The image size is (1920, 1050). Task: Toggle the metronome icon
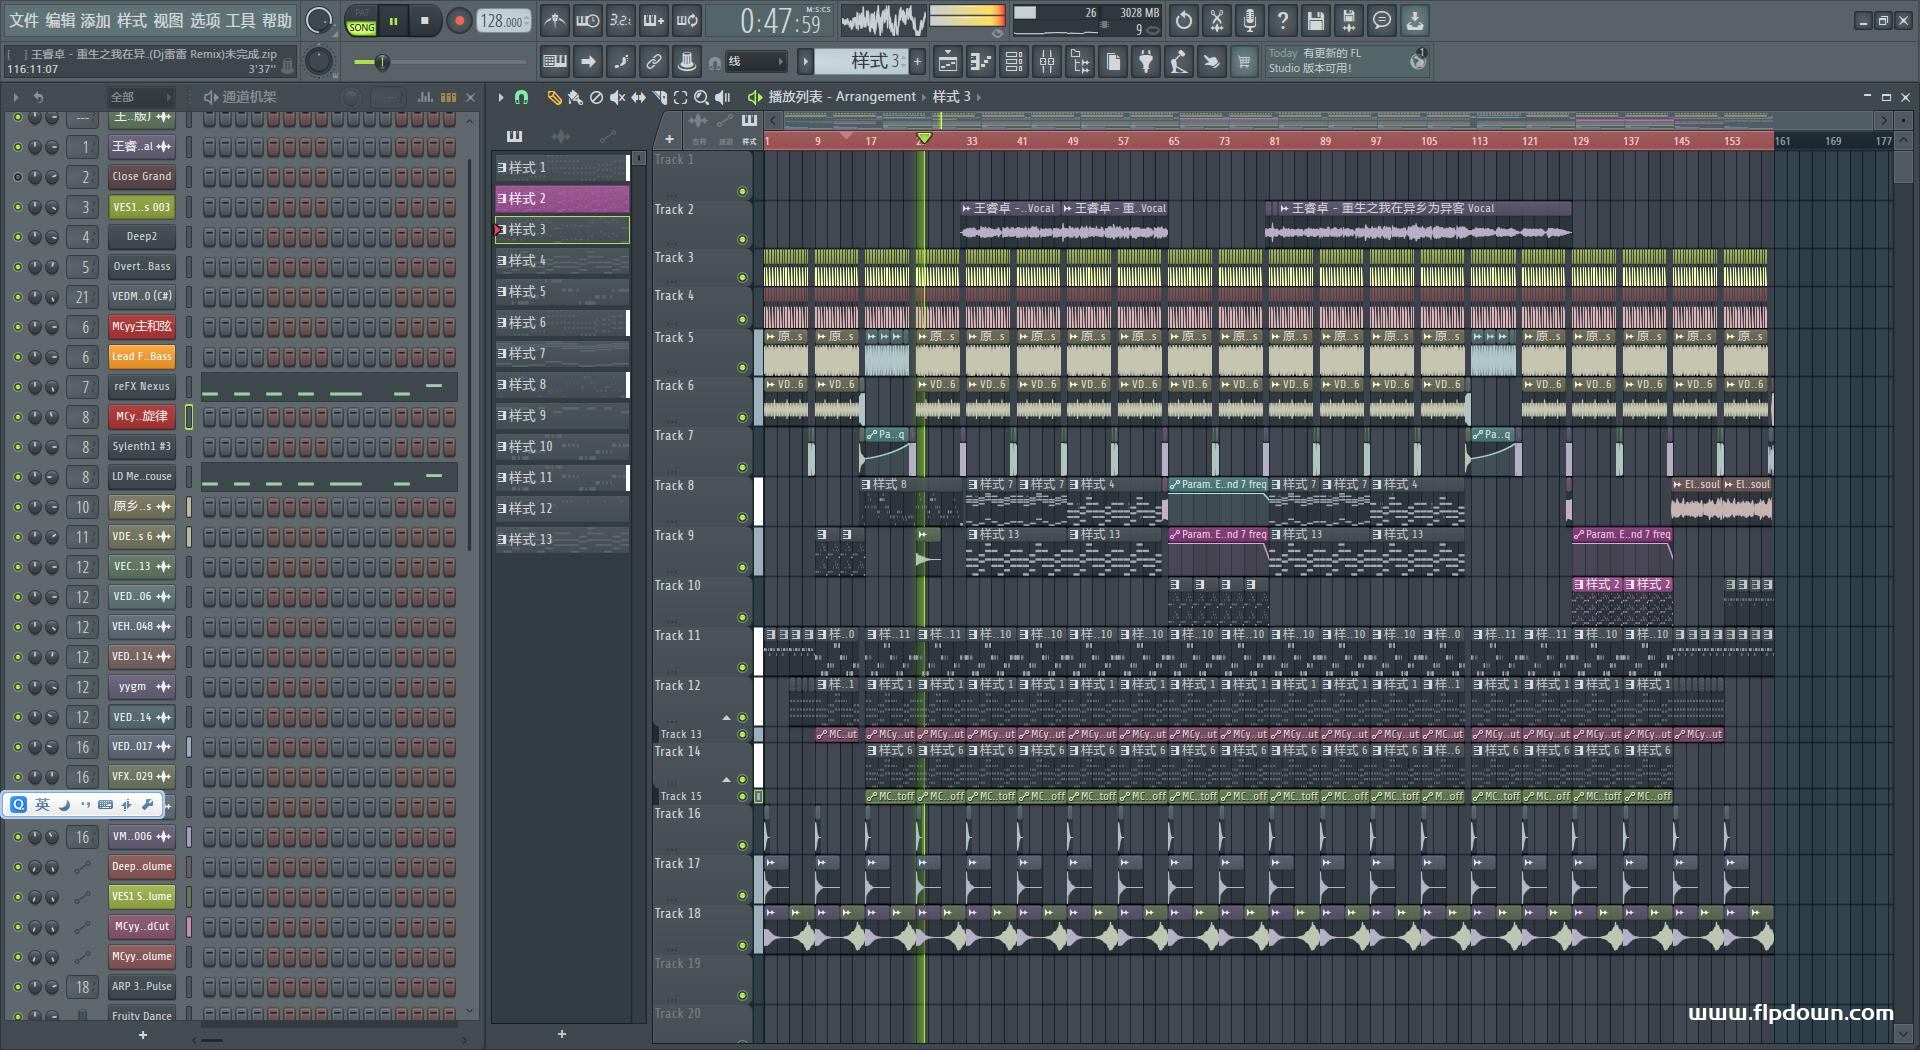[555, 20]
